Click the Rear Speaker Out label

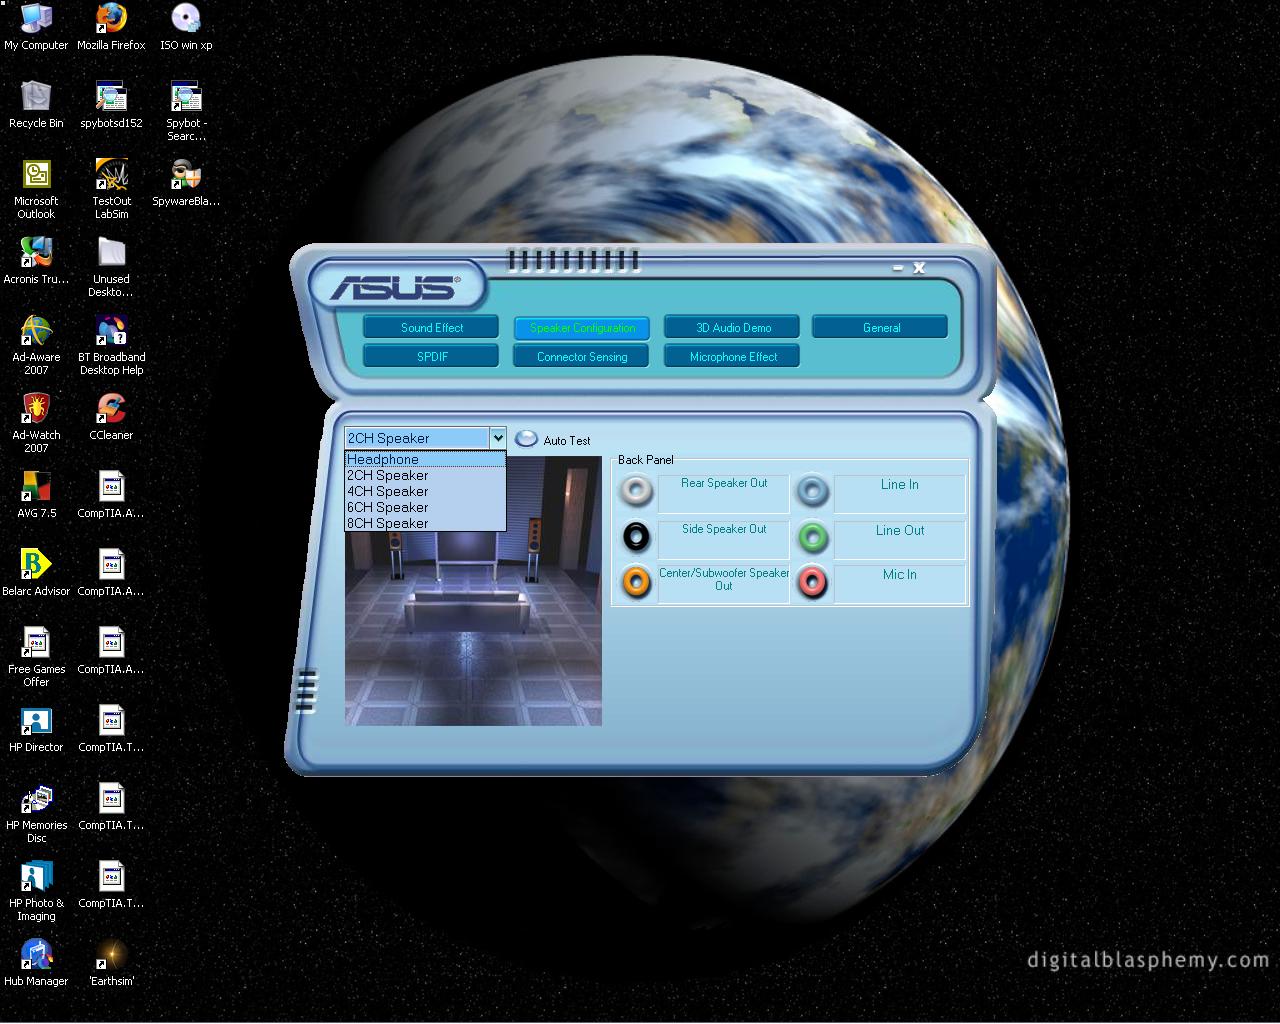tap(724, 493)
